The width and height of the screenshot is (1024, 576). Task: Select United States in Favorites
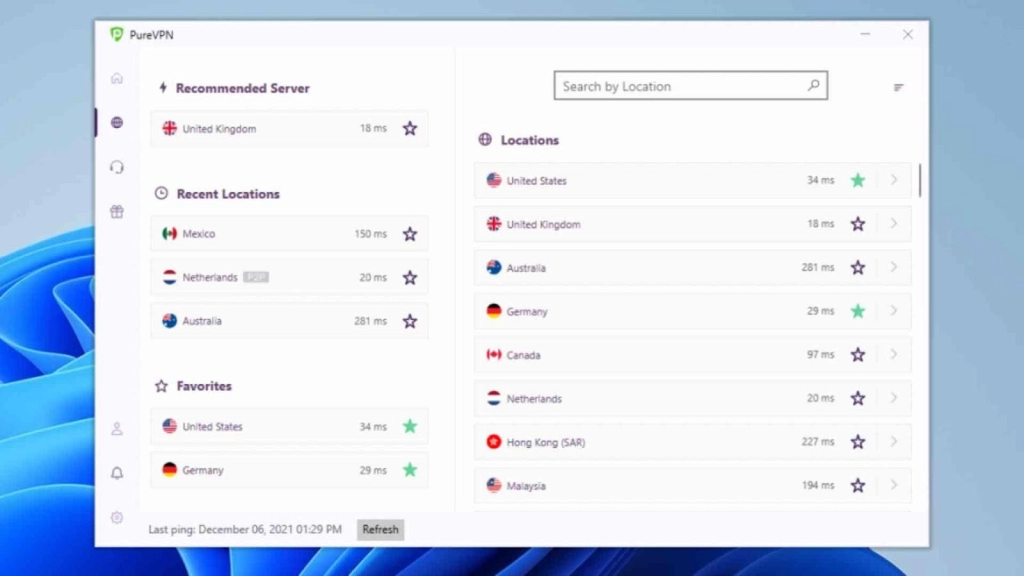289,426
